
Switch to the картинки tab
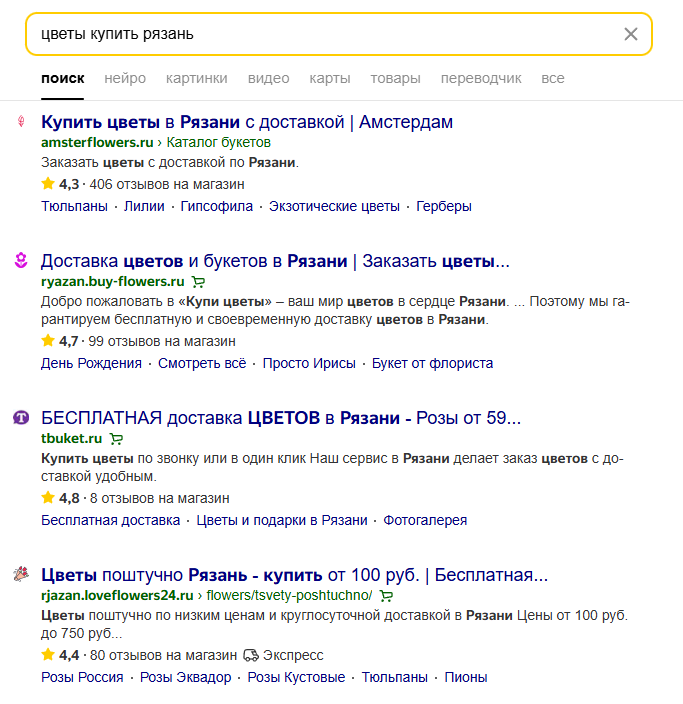[x=196, y=78]
